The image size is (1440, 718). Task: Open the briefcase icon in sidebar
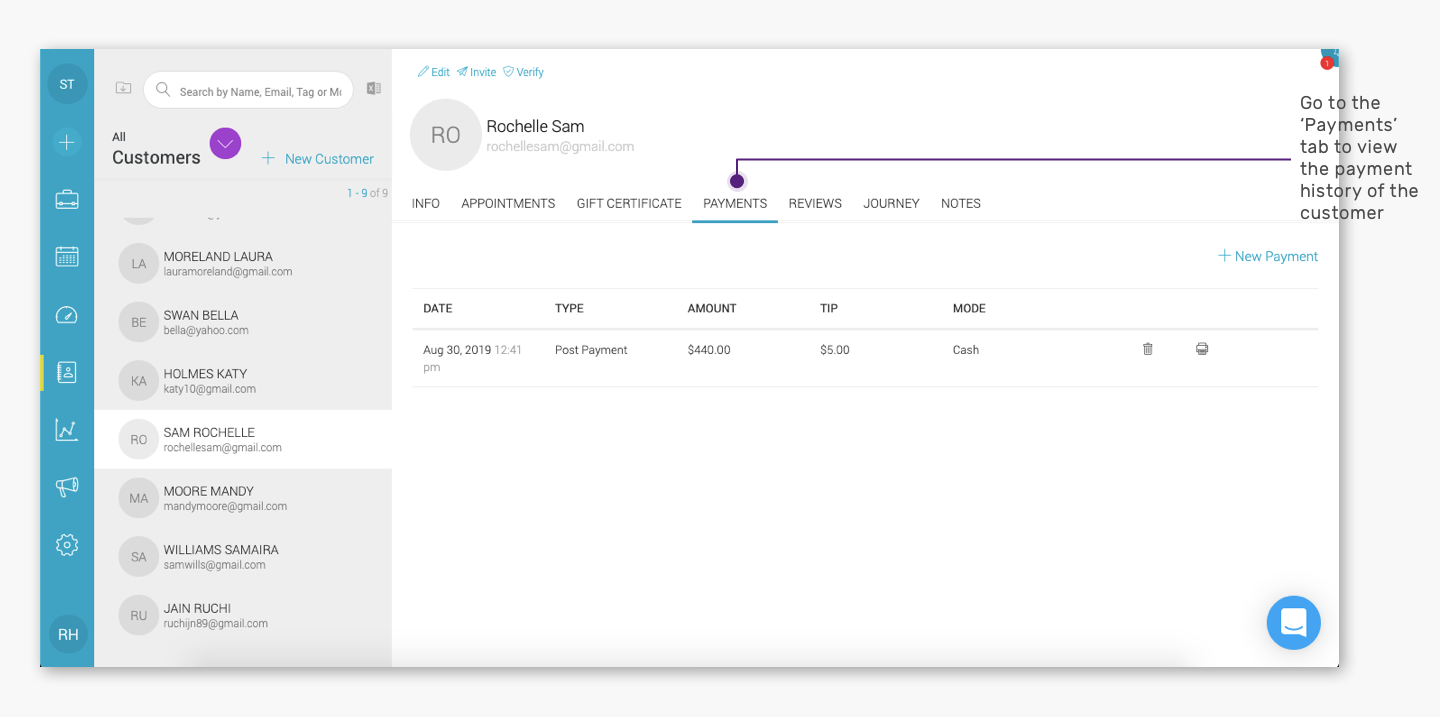(67, 199)
